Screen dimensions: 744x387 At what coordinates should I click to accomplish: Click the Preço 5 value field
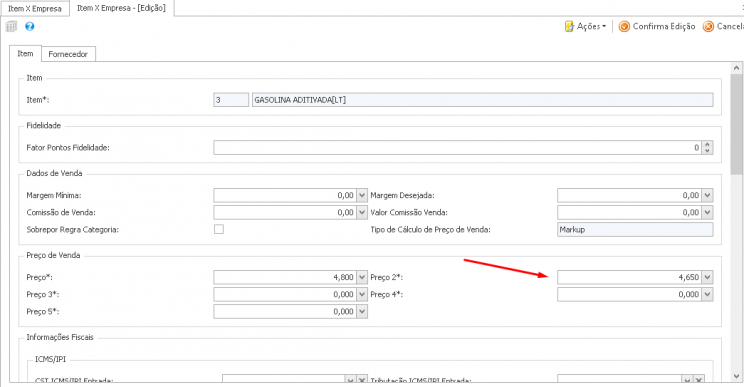[x=285, y=312]
